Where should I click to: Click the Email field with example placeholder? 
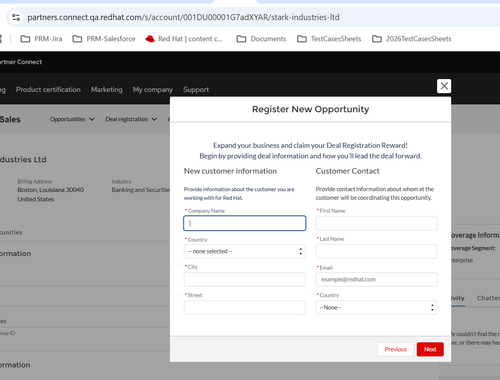tap(376, 279)
